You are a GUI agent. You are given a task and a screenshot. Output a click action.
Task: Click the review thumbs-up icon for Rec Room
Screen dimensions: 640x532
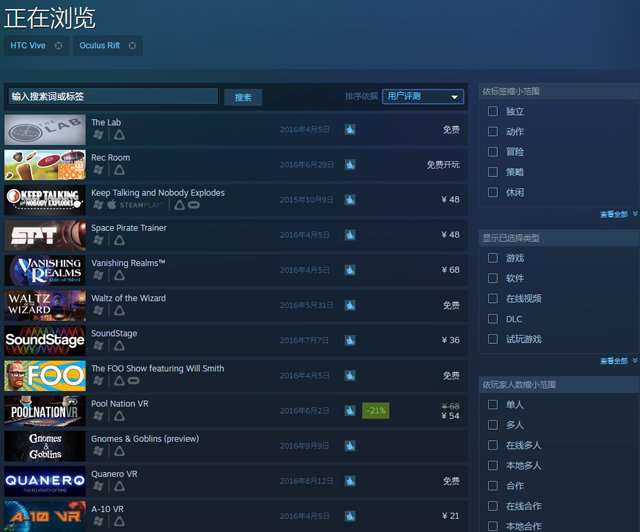350,165
